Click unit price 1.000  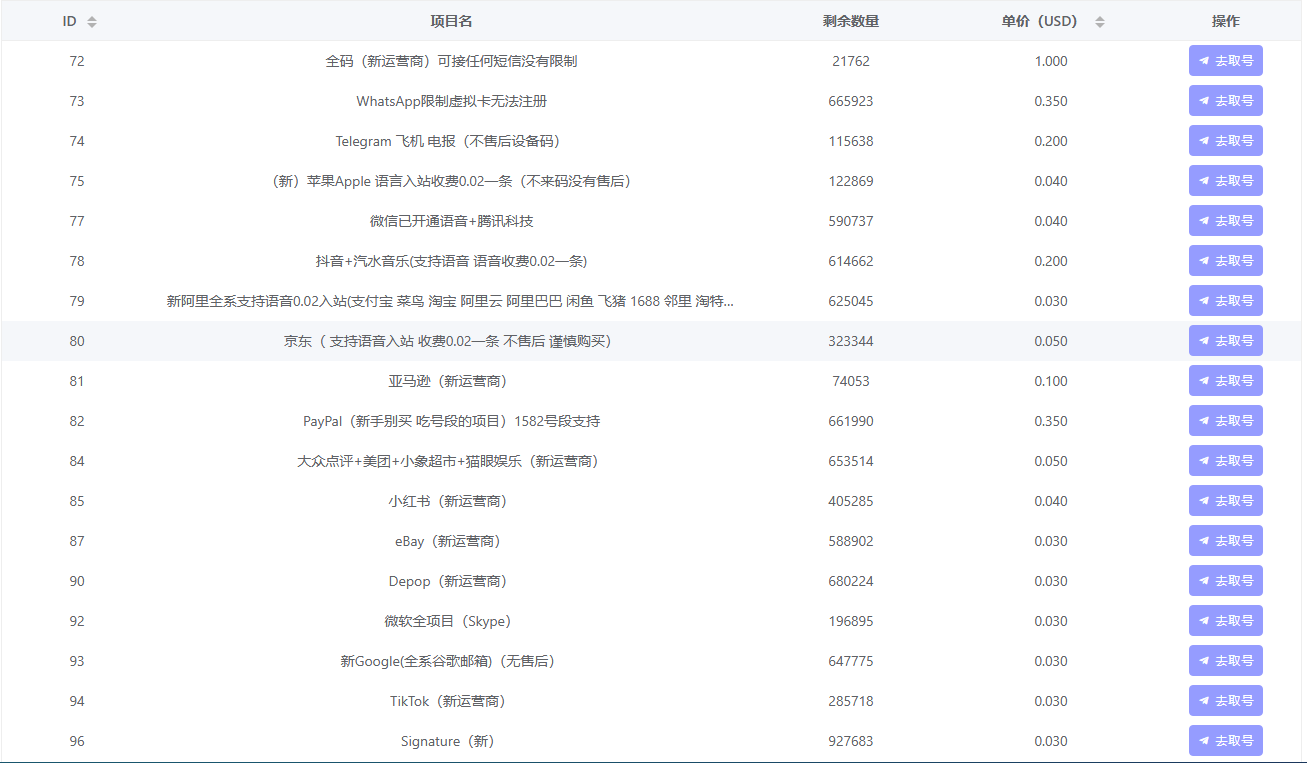coord(1051,61)
